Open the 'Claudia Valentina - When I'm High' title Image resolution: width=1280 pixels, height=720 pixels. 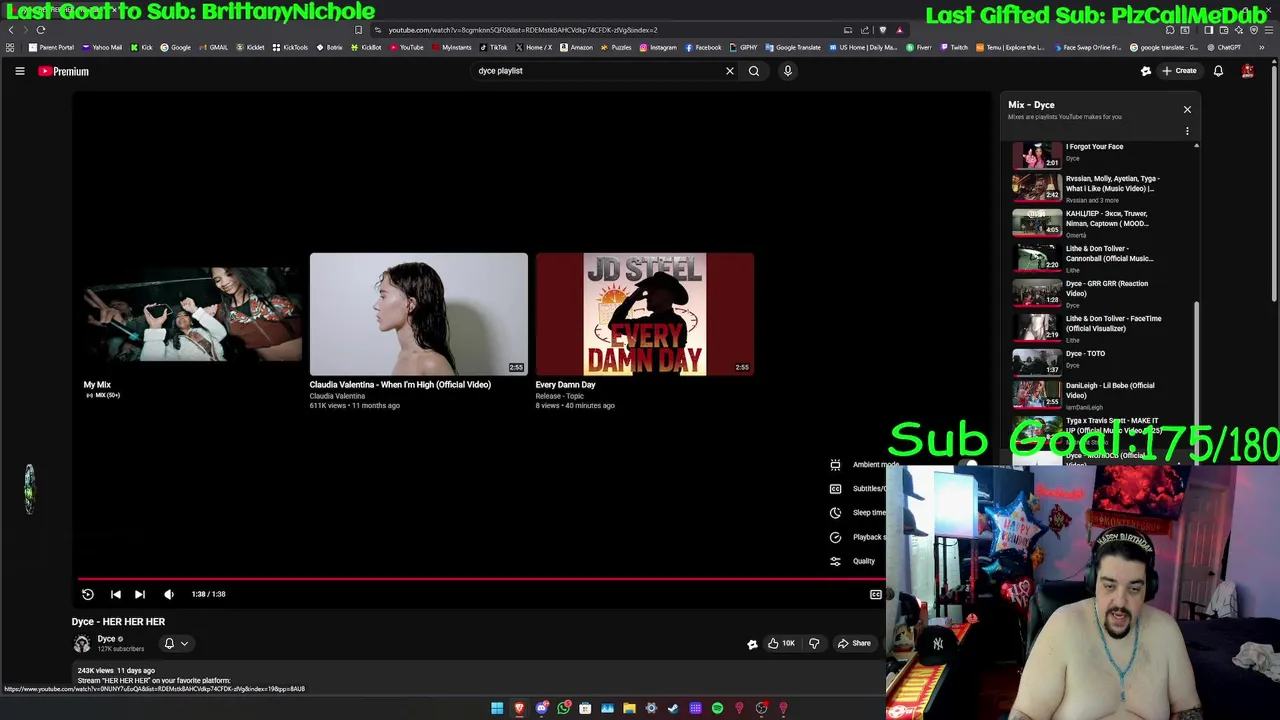(x=400, y=385)
